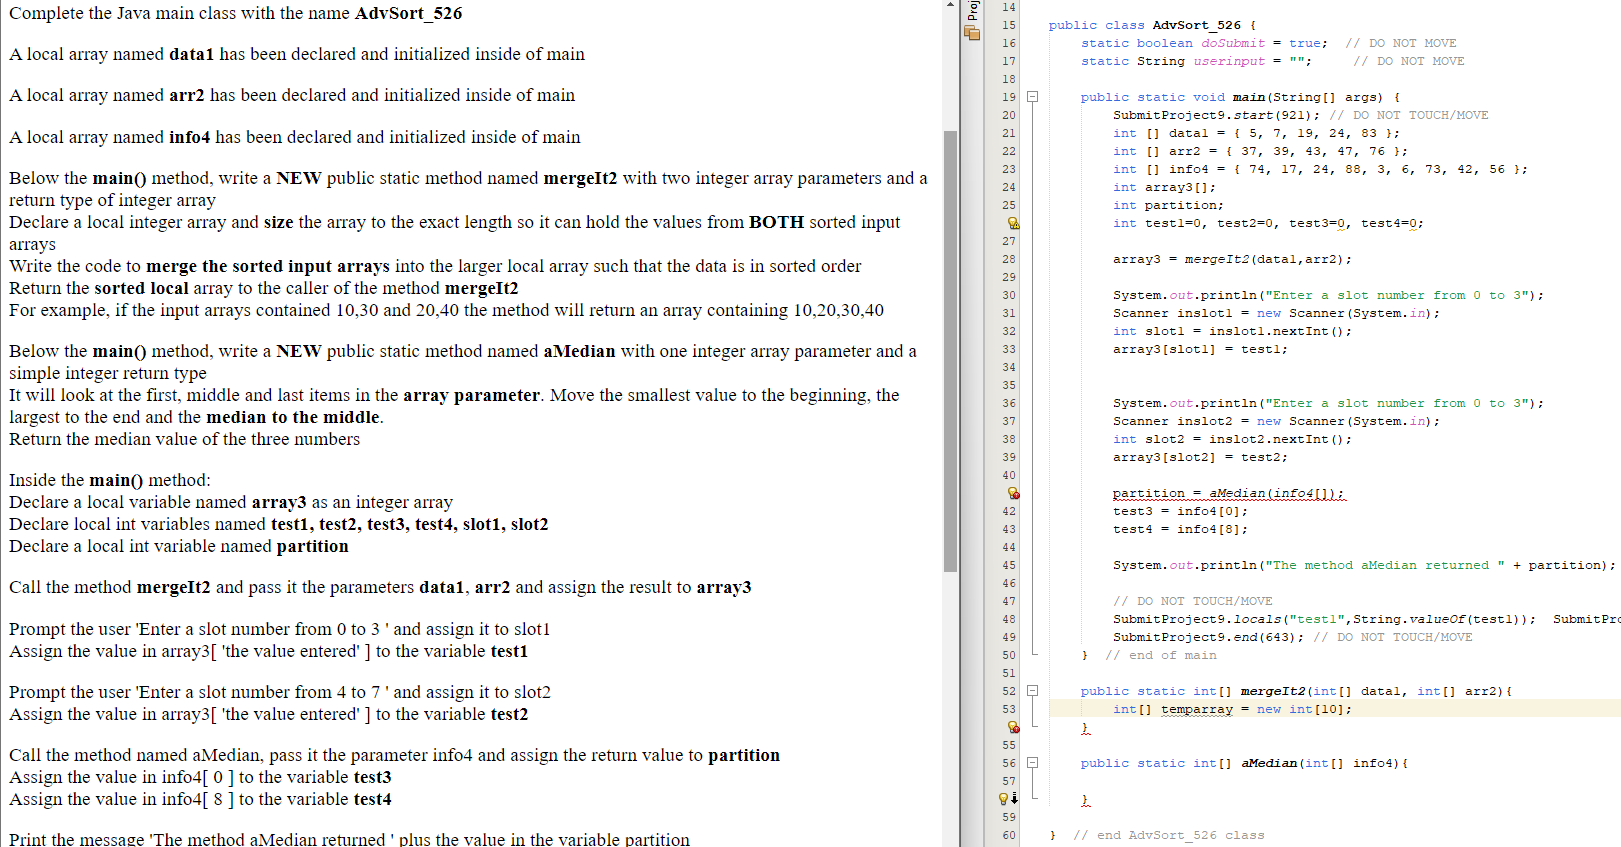Click 'int slot1 = inslot1.nextInt();' line
Image resolution: width=1621 pixels, height=847 pixels.
tap(1233, 331)
